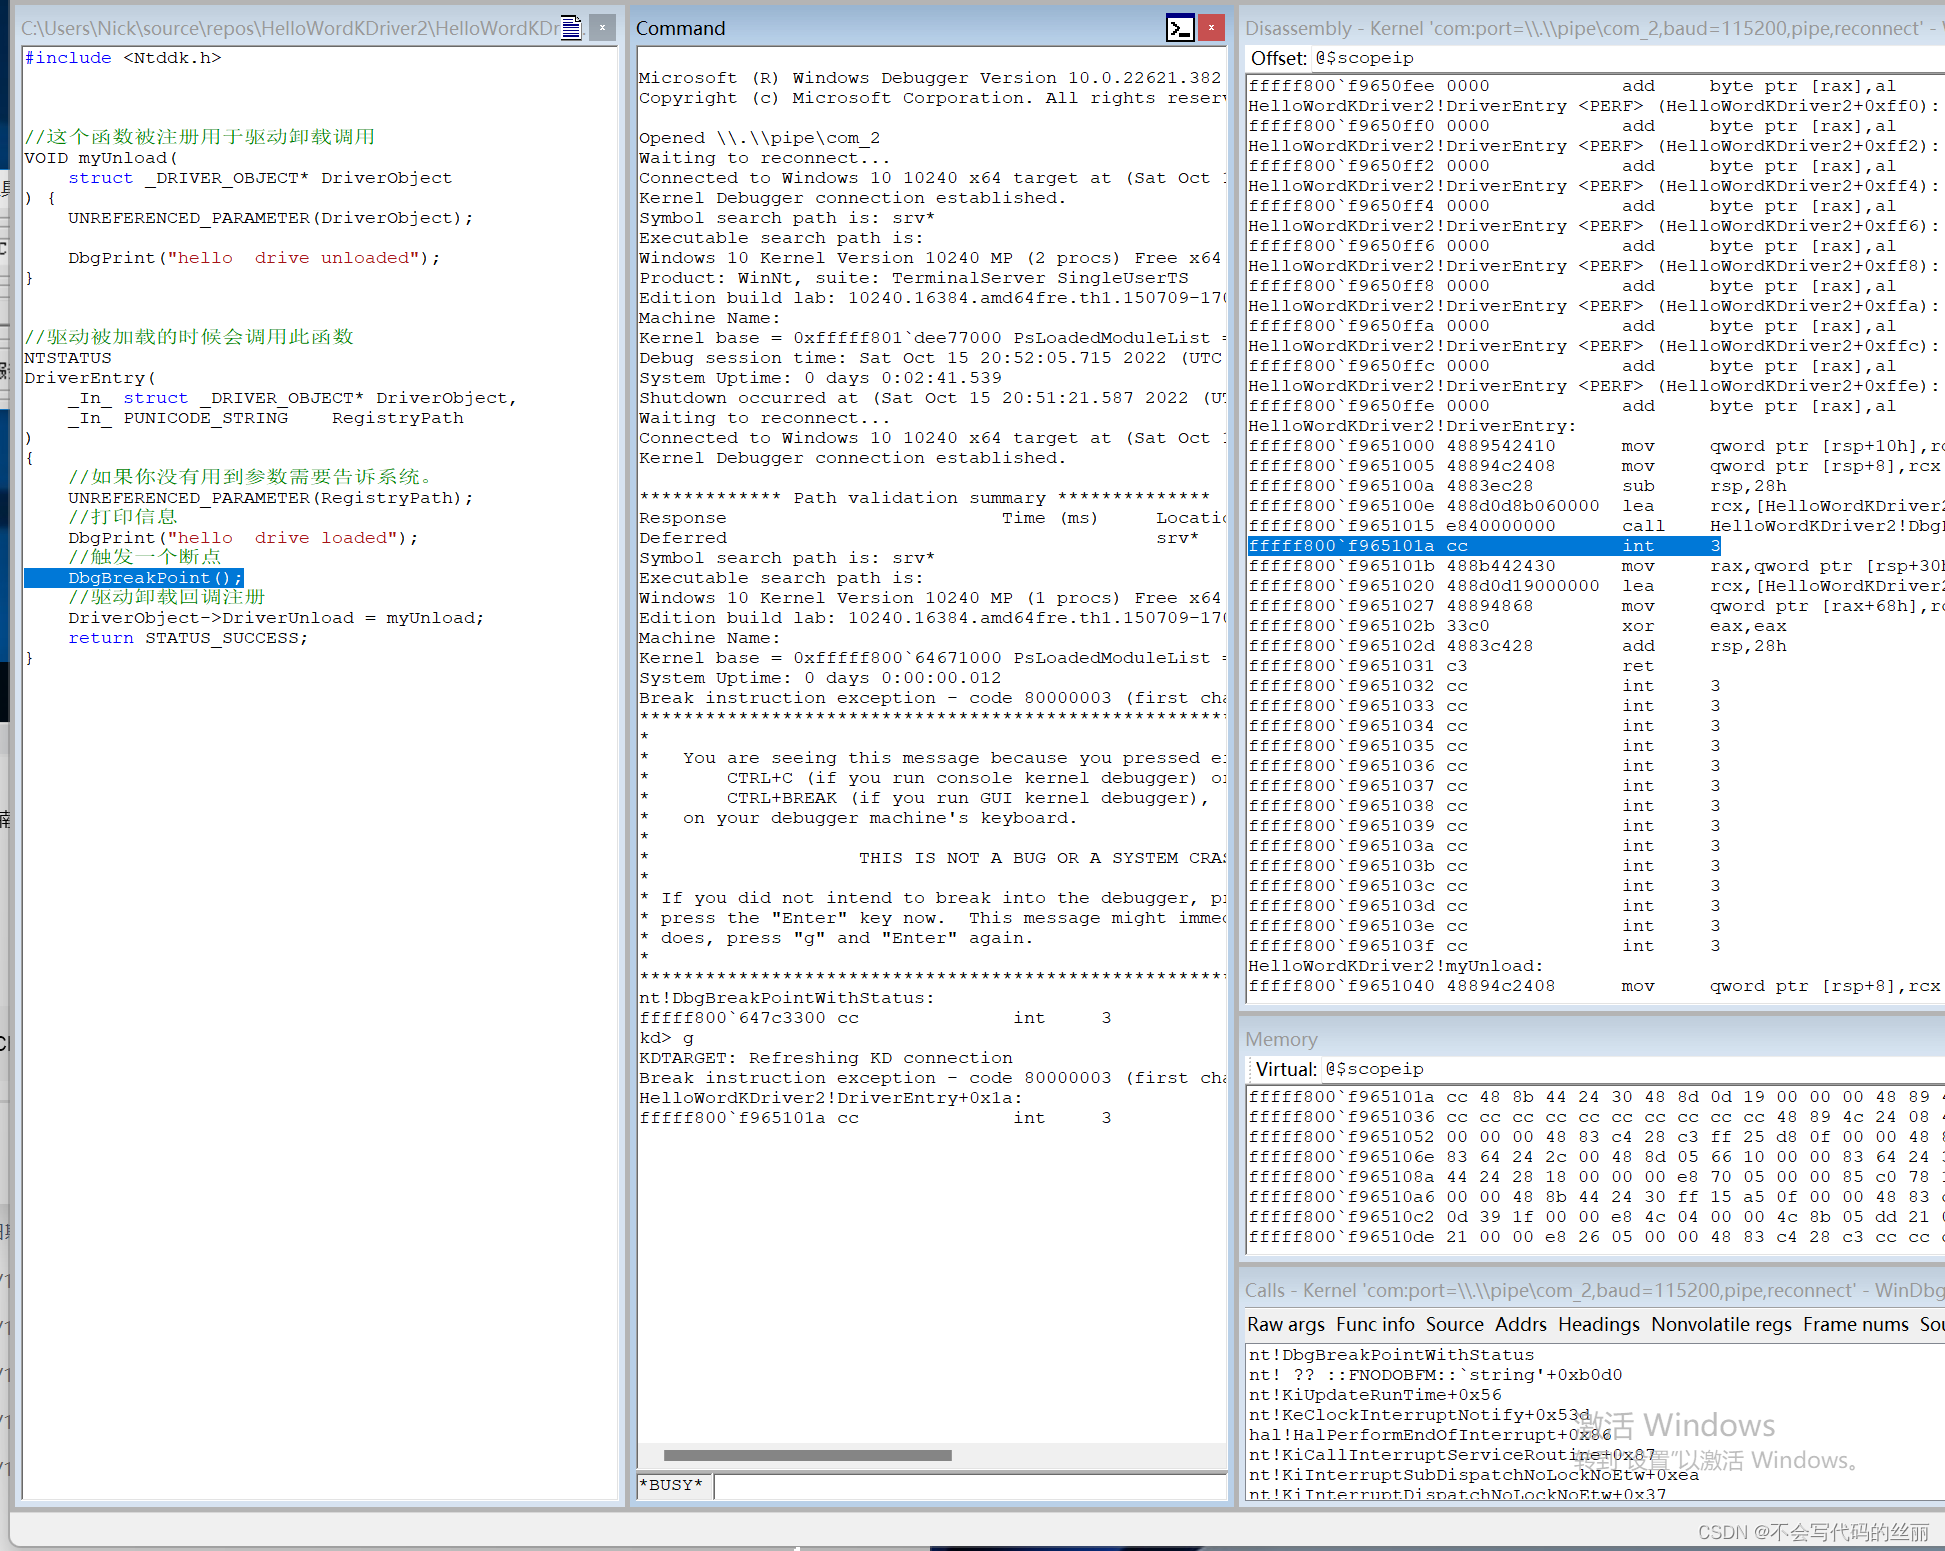Viewport: 1945px width, 1551px height.
Task: Select nt!DbgBreakPointWithStatus frame in Calls
Action: point(1390,1355)
